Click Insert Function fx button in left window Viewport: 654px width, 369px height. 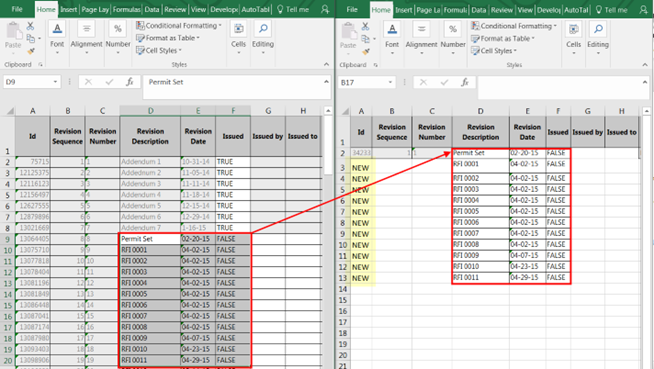click(x=130, y=82)
